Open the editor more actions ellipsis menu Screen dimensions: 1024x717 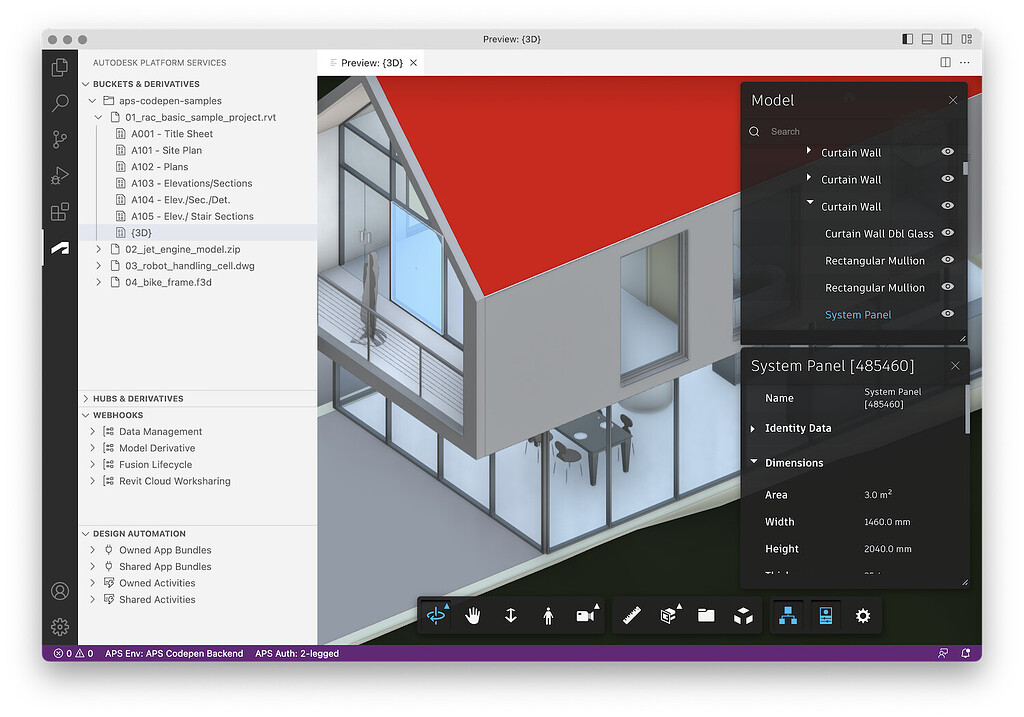965,62
